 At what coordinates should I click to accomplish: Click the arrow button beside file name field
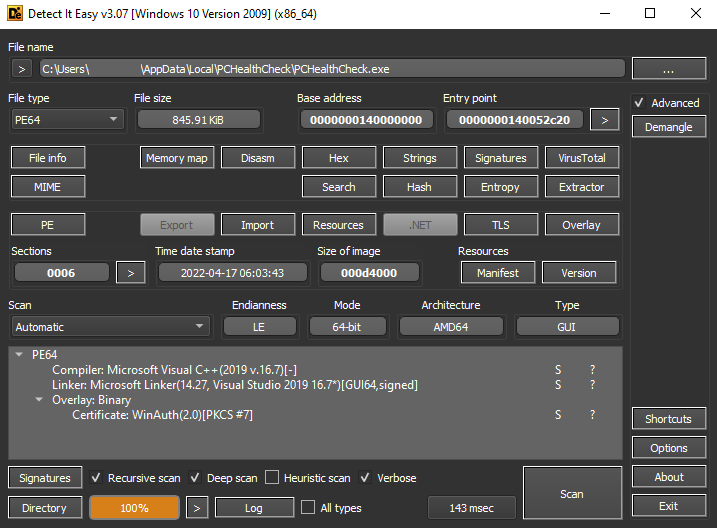tap(21, 69)
